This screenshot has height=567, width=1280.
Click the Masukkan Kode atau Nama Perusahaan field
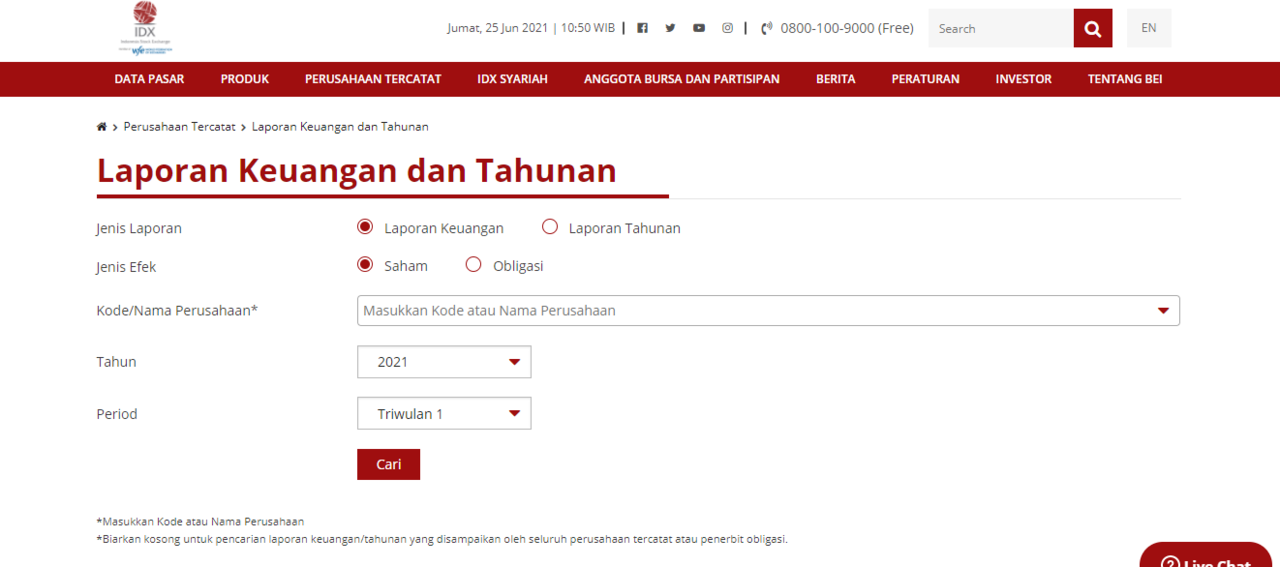click(768, 311)
